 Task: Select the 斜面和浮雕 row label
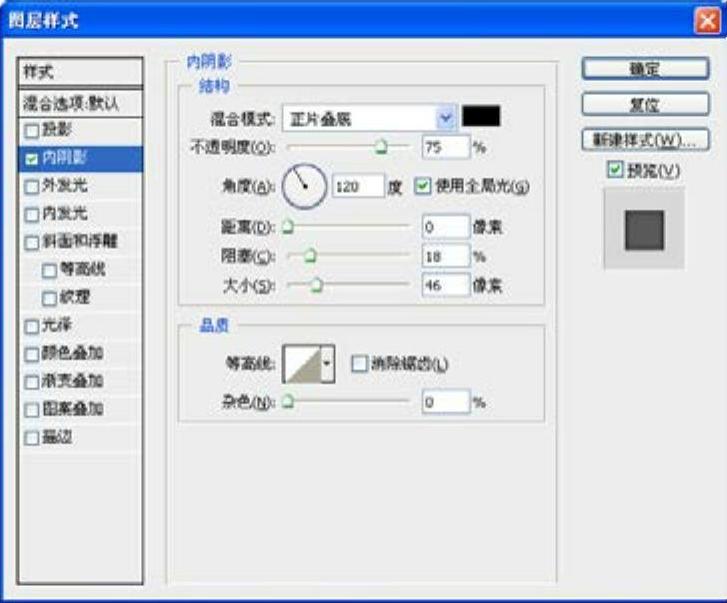(x=80, y=241)
